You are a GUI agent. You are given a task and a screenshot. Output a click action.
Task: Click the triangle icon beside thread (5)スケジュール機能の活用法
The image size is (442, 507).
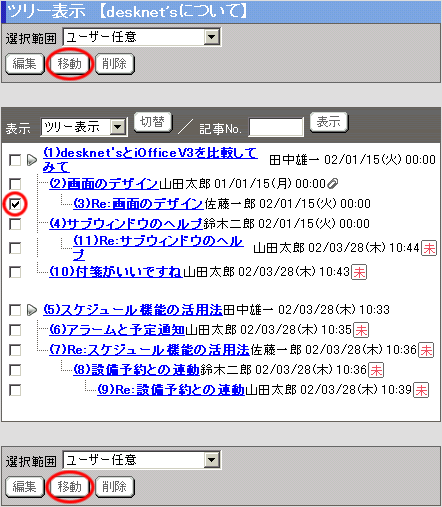[32, 310]
